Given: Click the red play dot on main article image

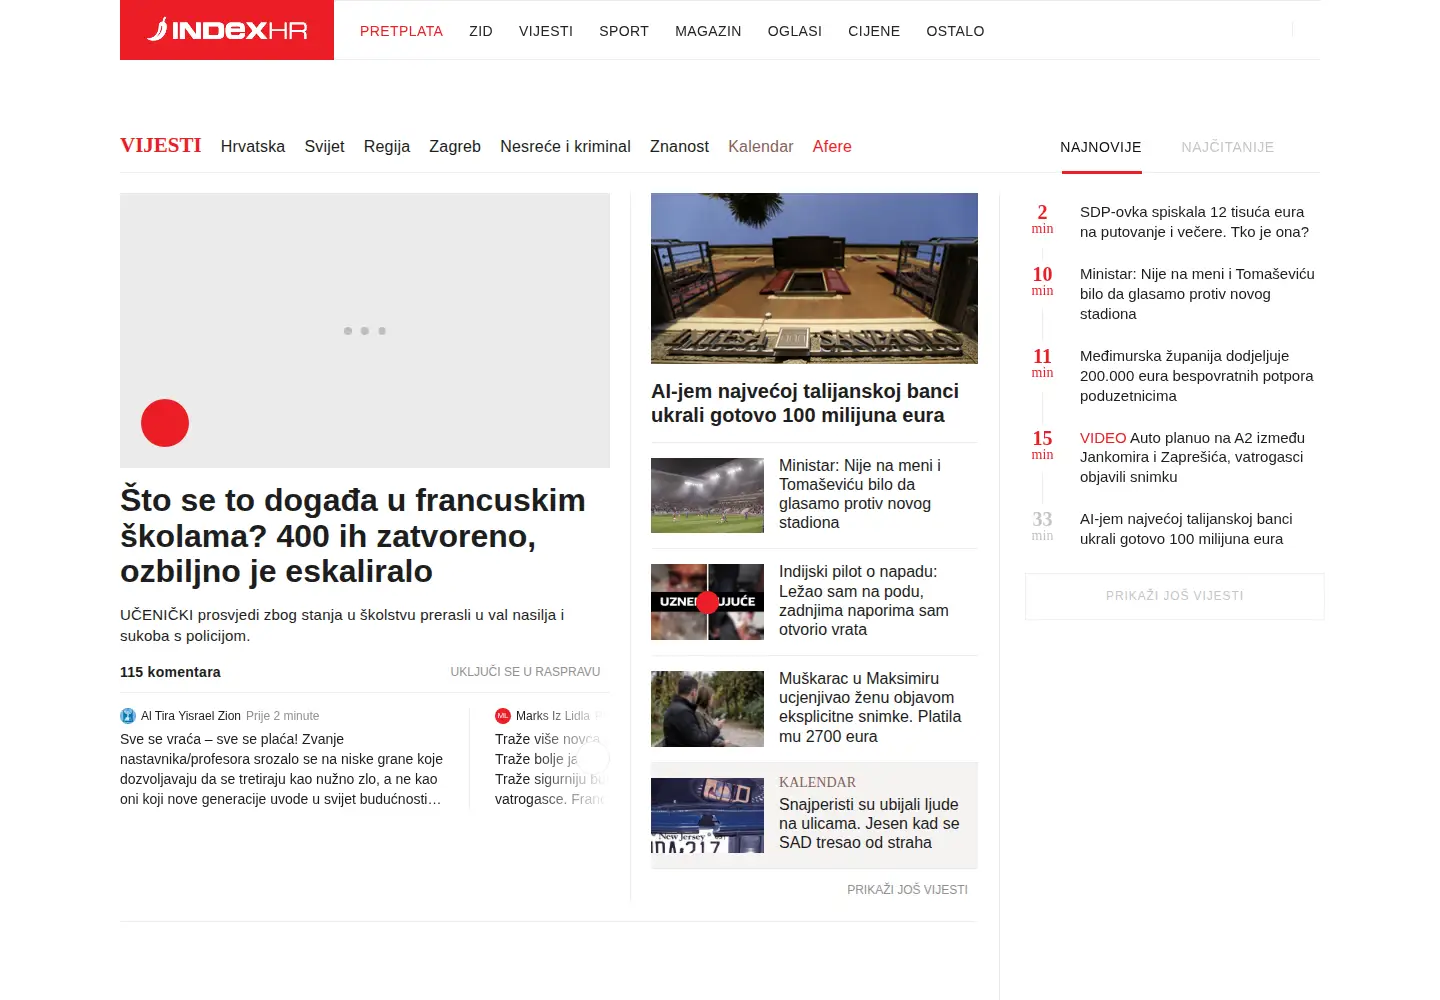Looking at the screenshot, I should point(165,423).
